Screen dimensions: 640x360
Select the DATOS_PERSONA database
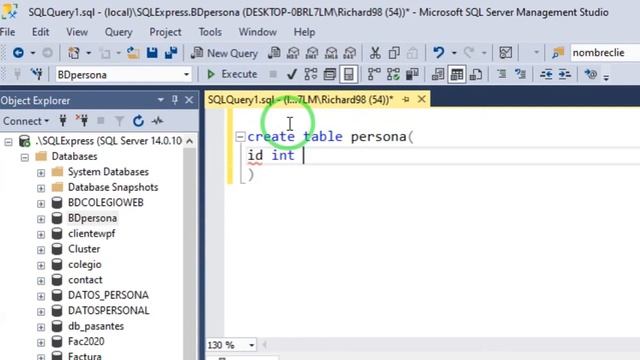click(x=108, y=295)
